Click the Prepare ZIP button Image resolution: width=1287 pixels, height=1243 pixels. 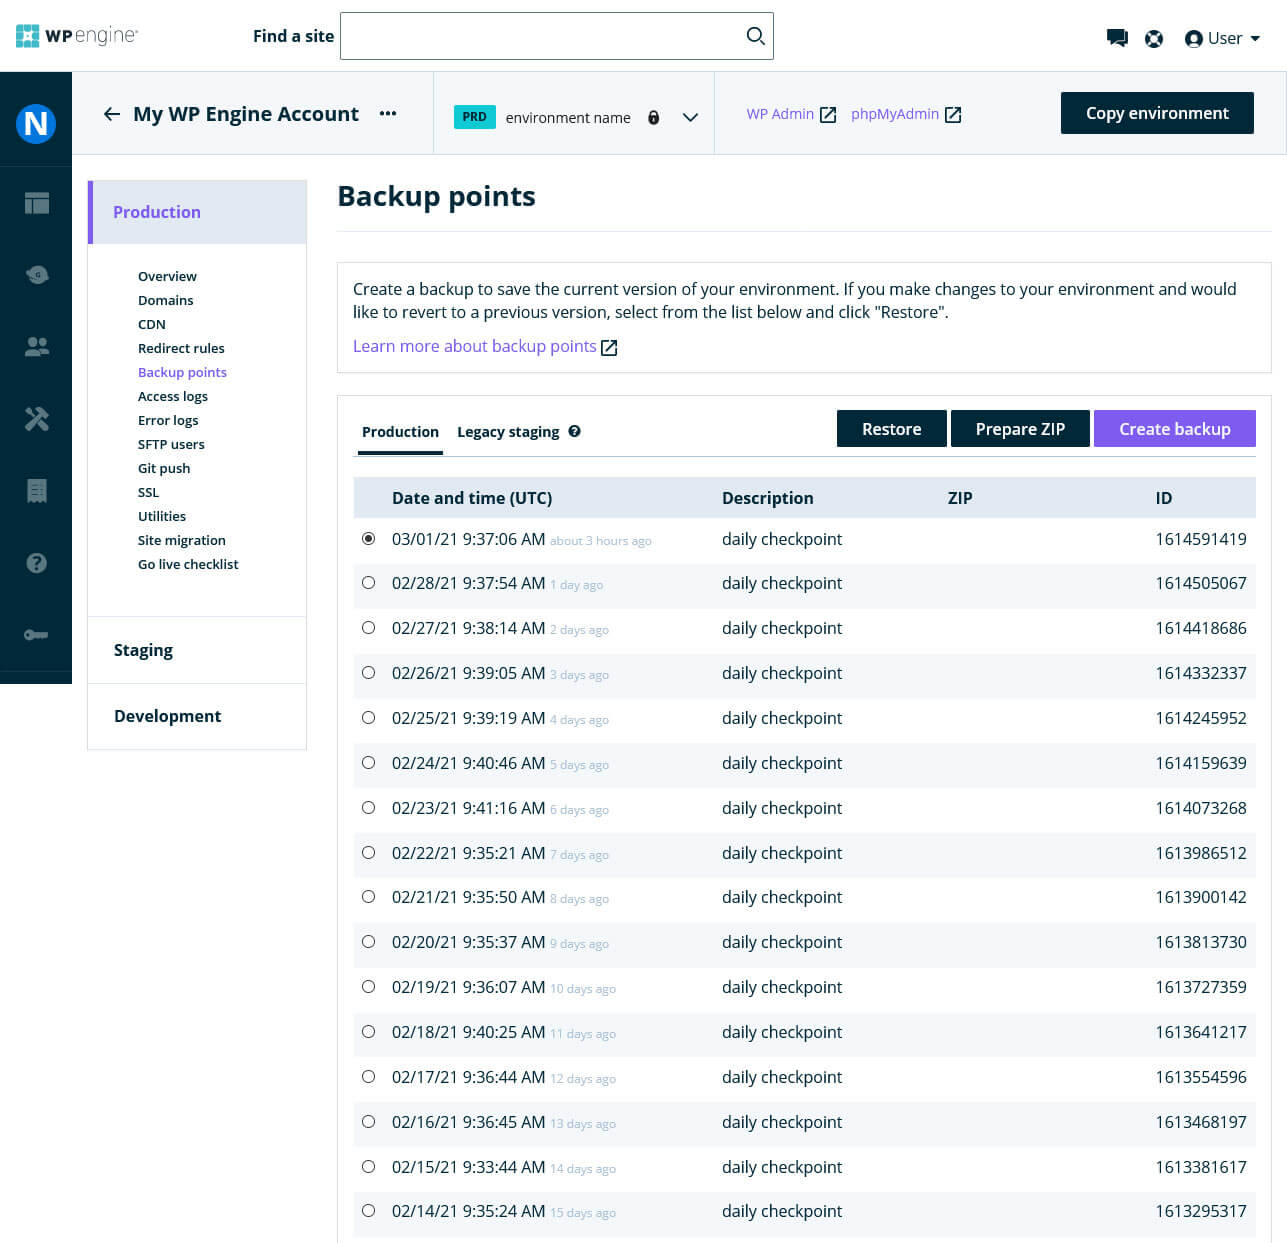pos(1020,429)
